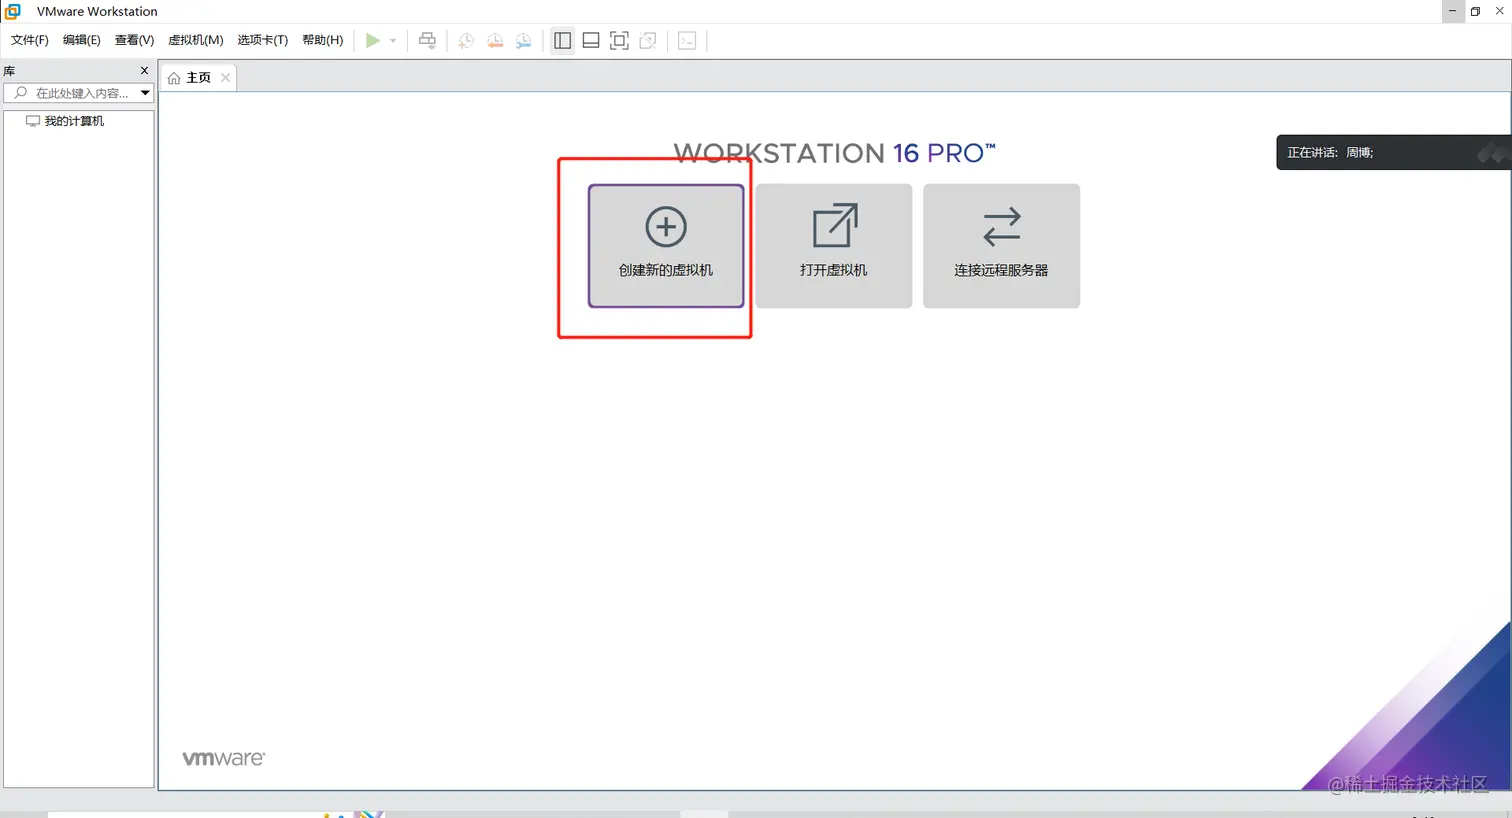Click the vmware logo at bottom left
This screenshot has width=1512, height=818.
pyautogui.click(x=224, y=758)
